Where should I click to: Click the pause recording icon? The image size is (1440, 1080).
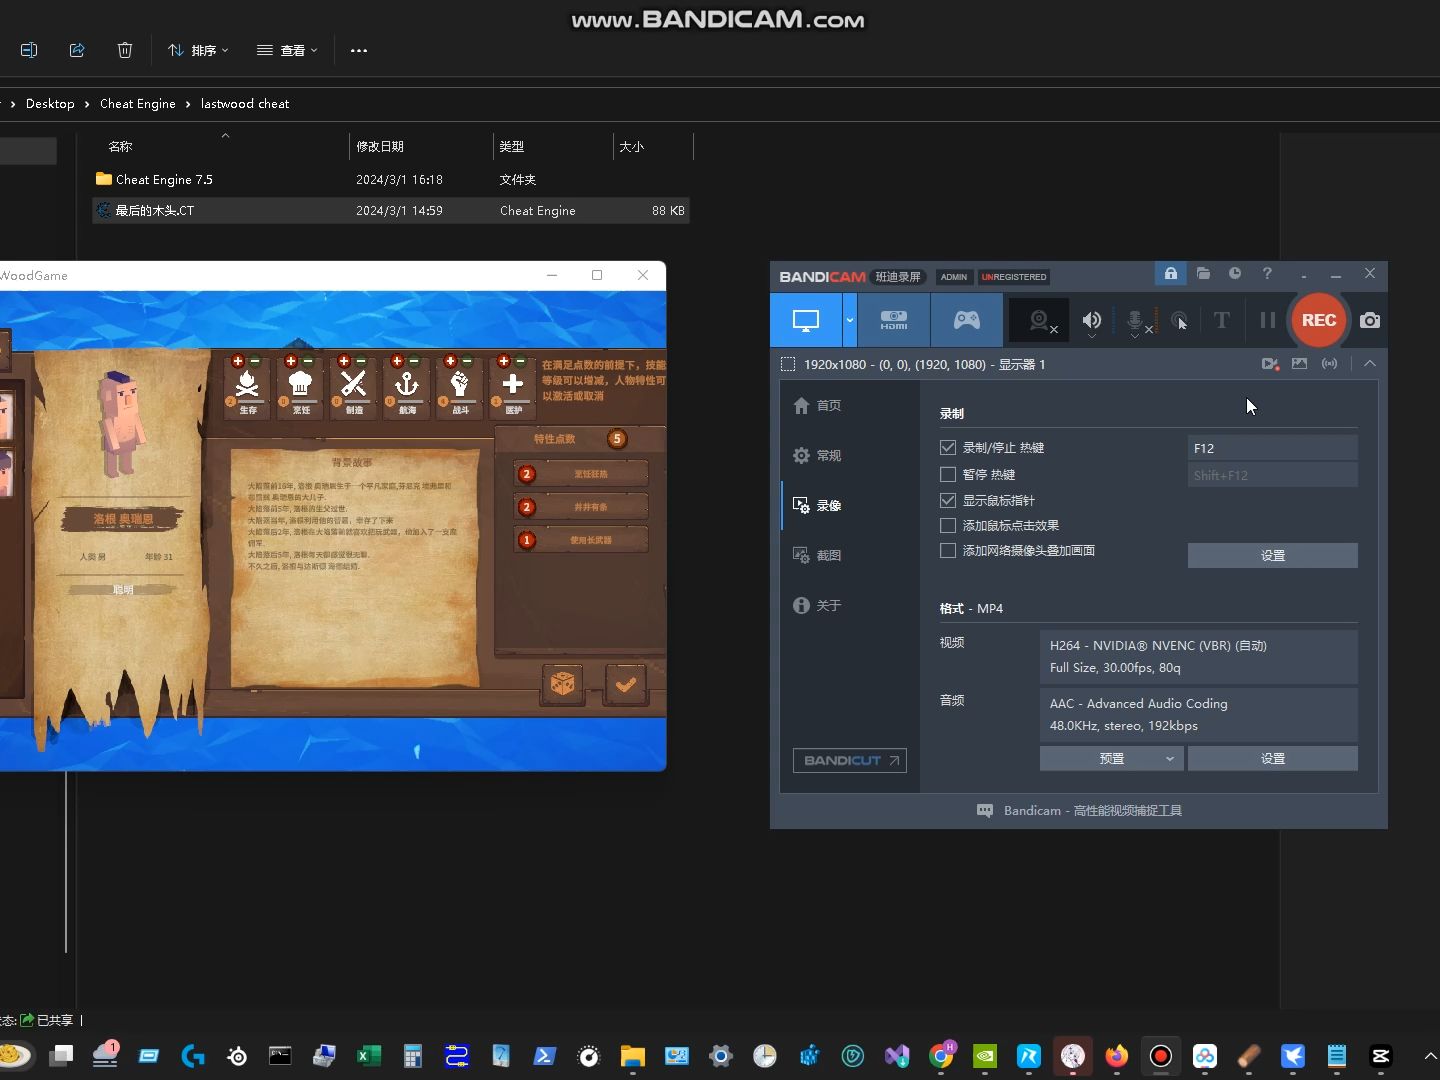(1267, 320)
